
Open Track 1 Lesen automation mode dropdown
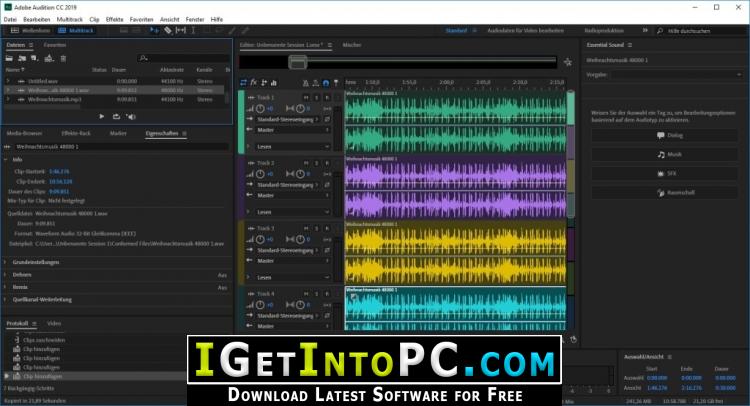(293, 146)
